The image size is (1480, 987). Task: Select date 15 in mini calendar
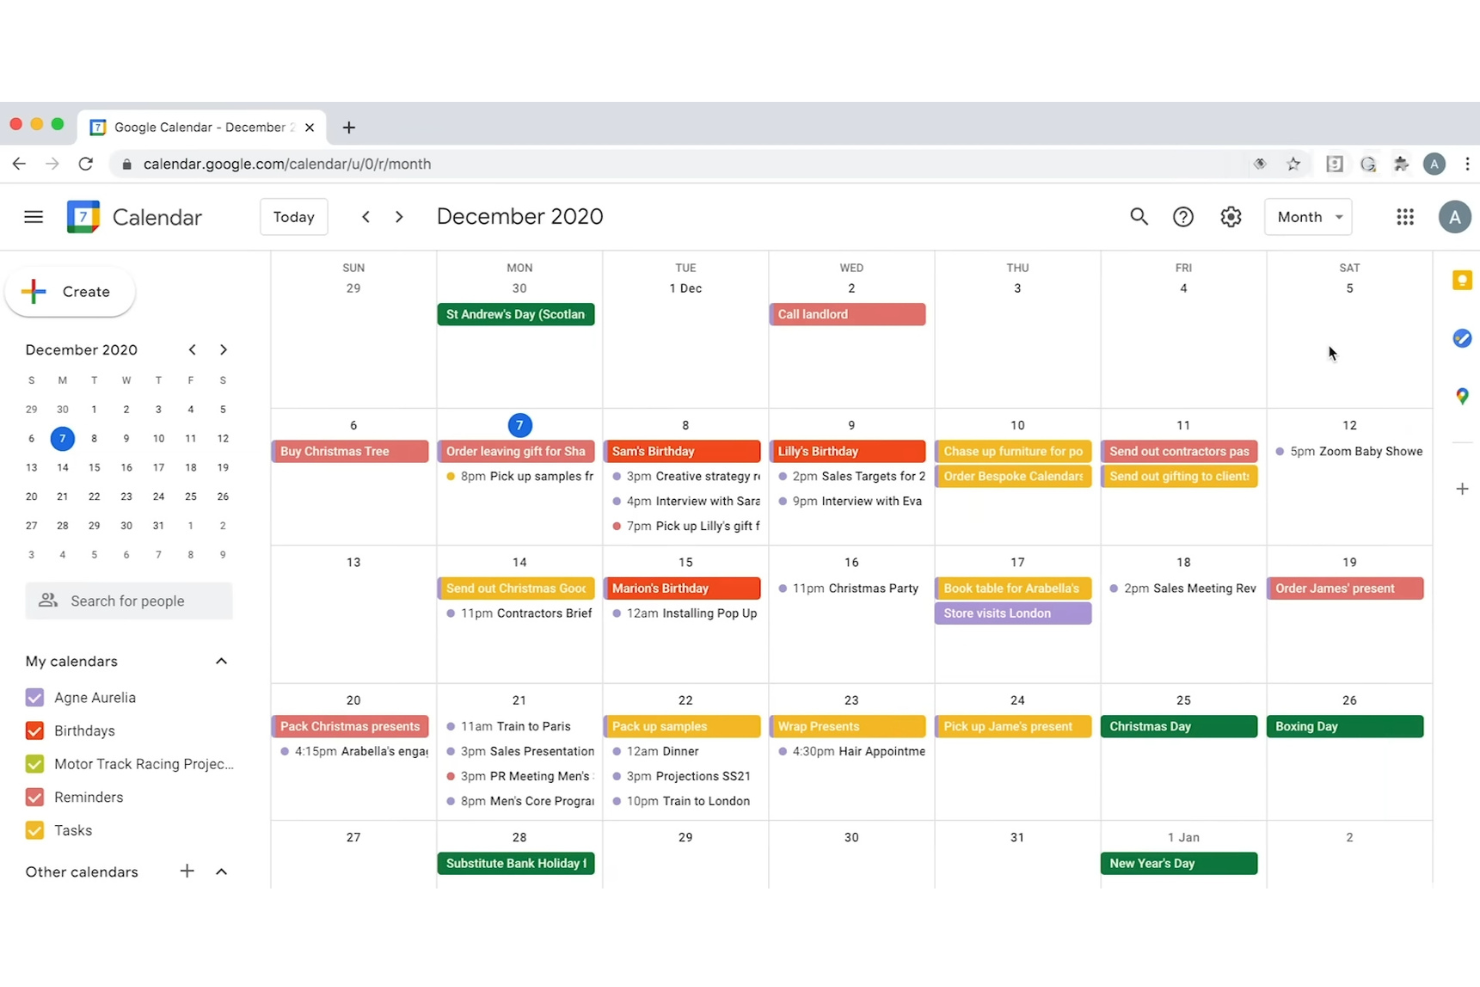[x=94, y=467]
